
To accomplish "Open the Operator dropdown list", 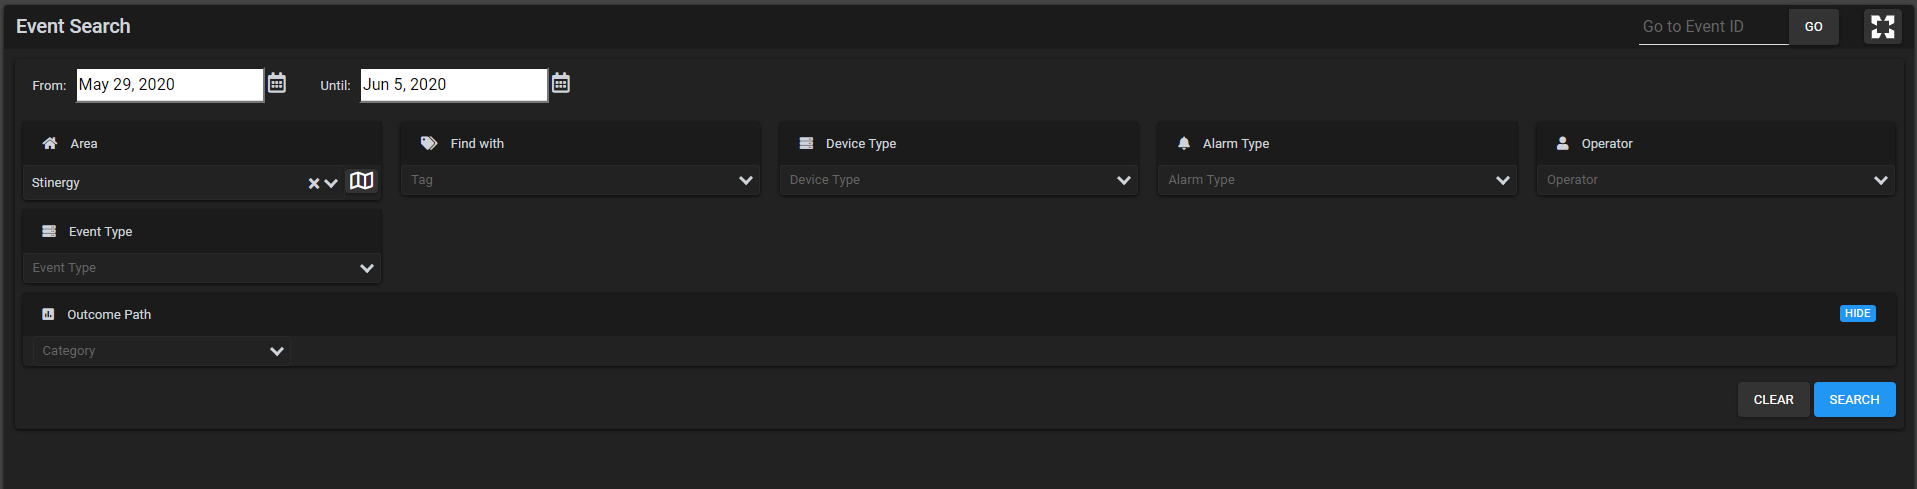I will pyautogui.click(x=1715, y=180).
